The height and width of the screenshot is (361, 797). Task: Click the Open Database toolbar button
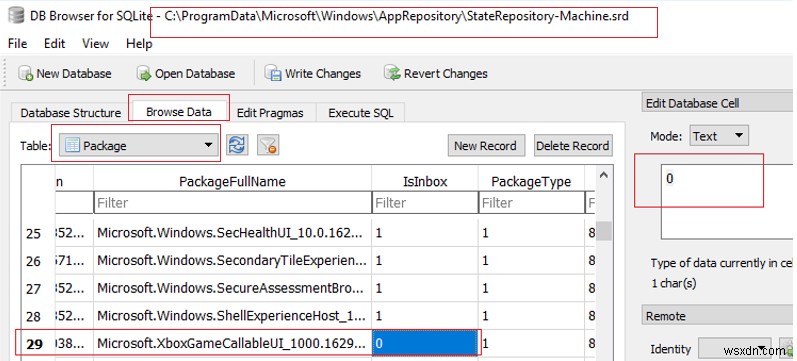[187, 74]
